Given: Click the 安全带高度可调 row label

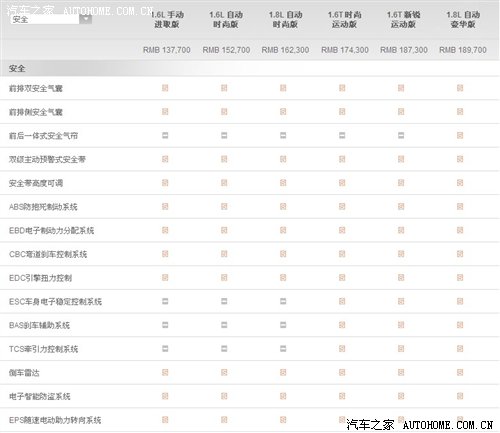Looking at the screenshot, I should pyautogui.click(x=36, y=183).
